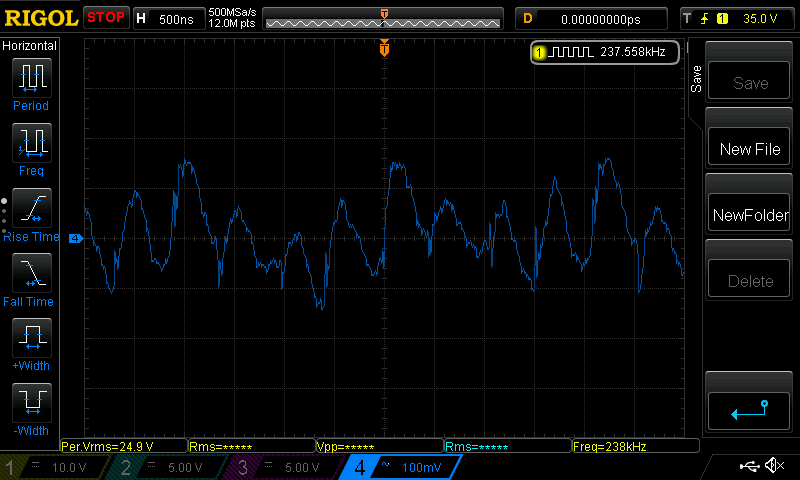Click the STOP run status indicator

click(106, 18)
